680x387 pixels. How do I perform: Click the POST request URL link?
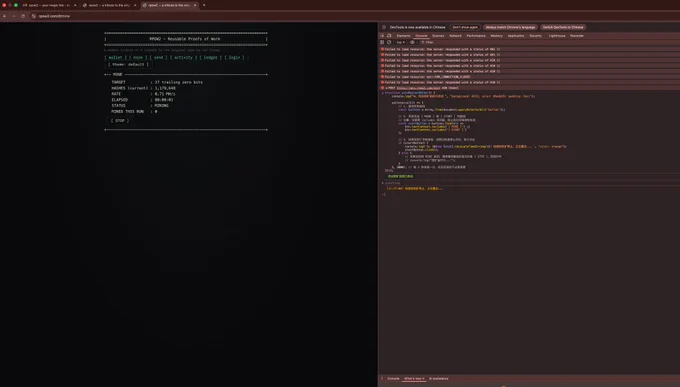(x=417, y=88)
